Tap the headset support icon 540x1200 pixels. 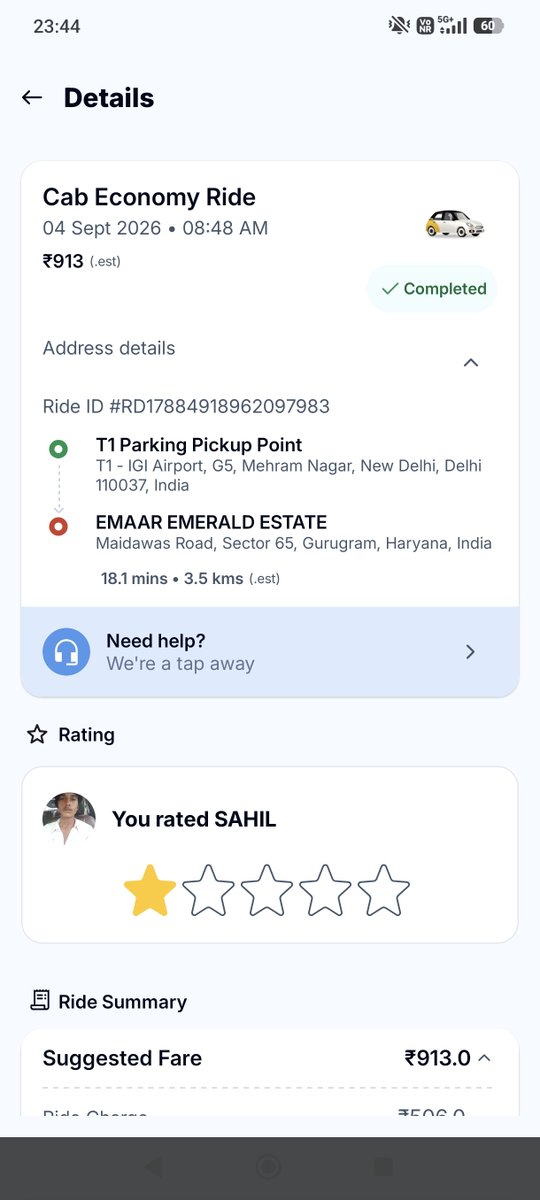pyautogui.click(x=66, y=652)
